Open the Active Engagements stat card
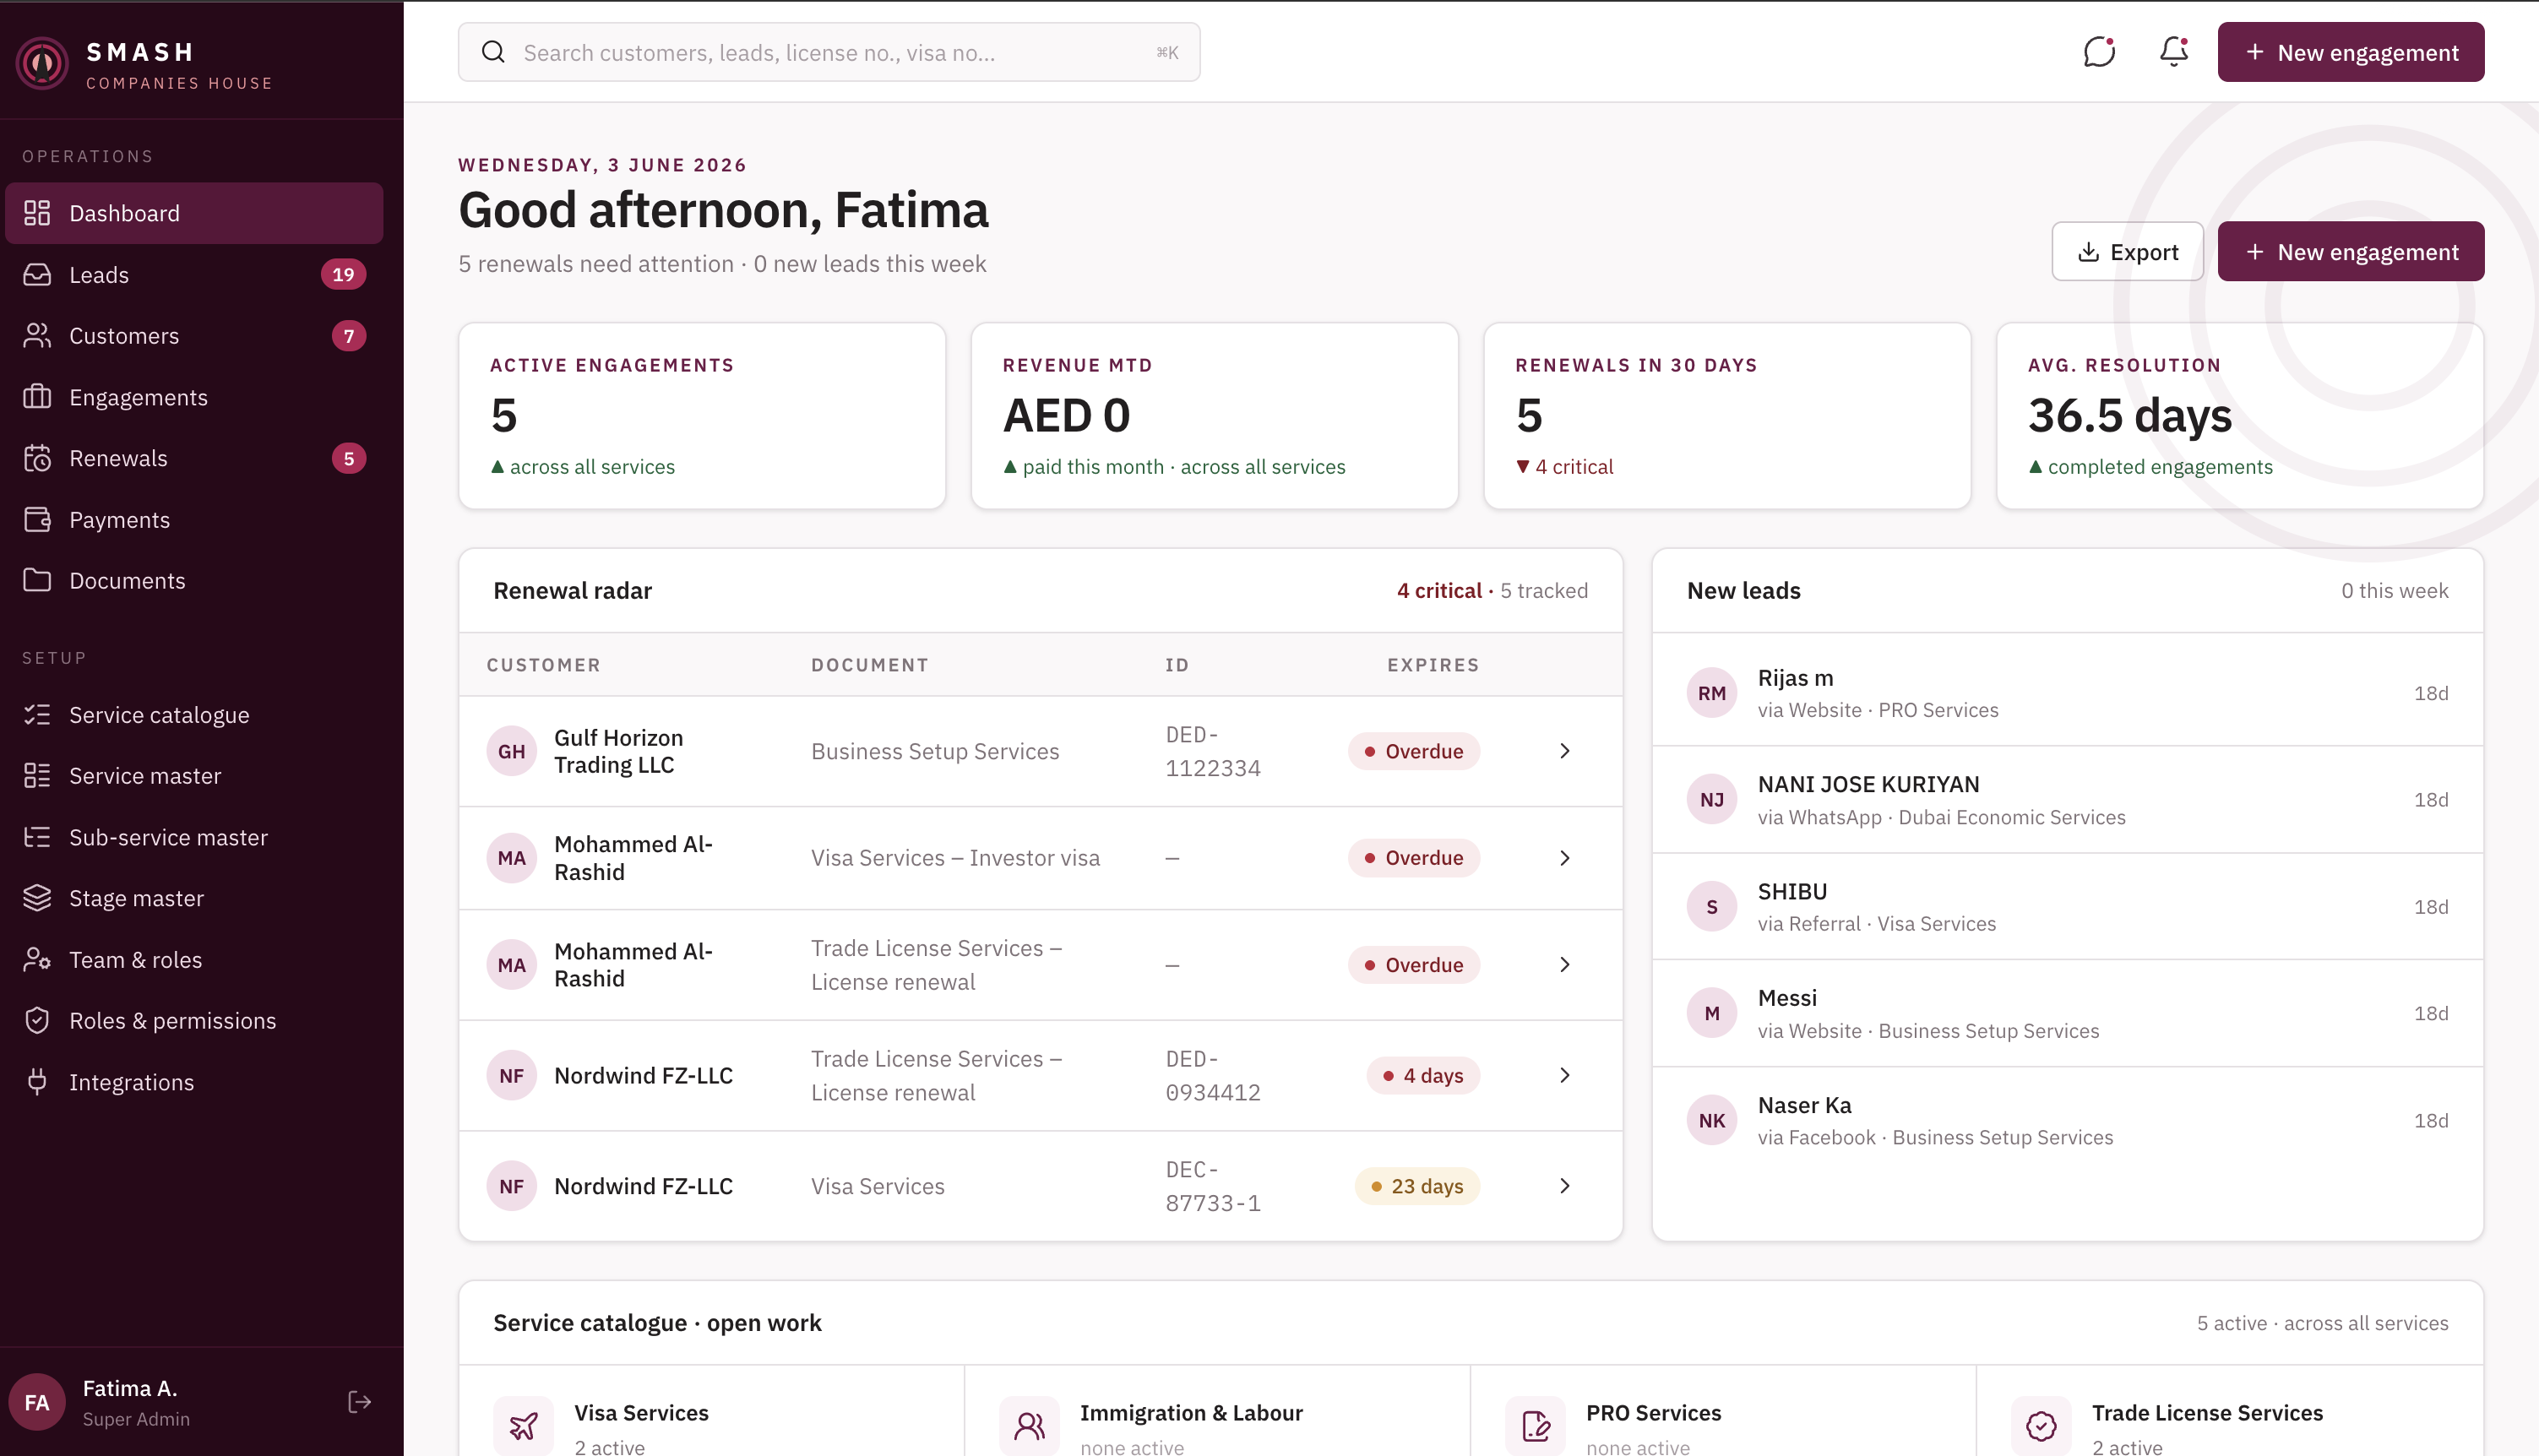Image resolution: width=2539 pixels, height=1456 pixels. [702, 416]
